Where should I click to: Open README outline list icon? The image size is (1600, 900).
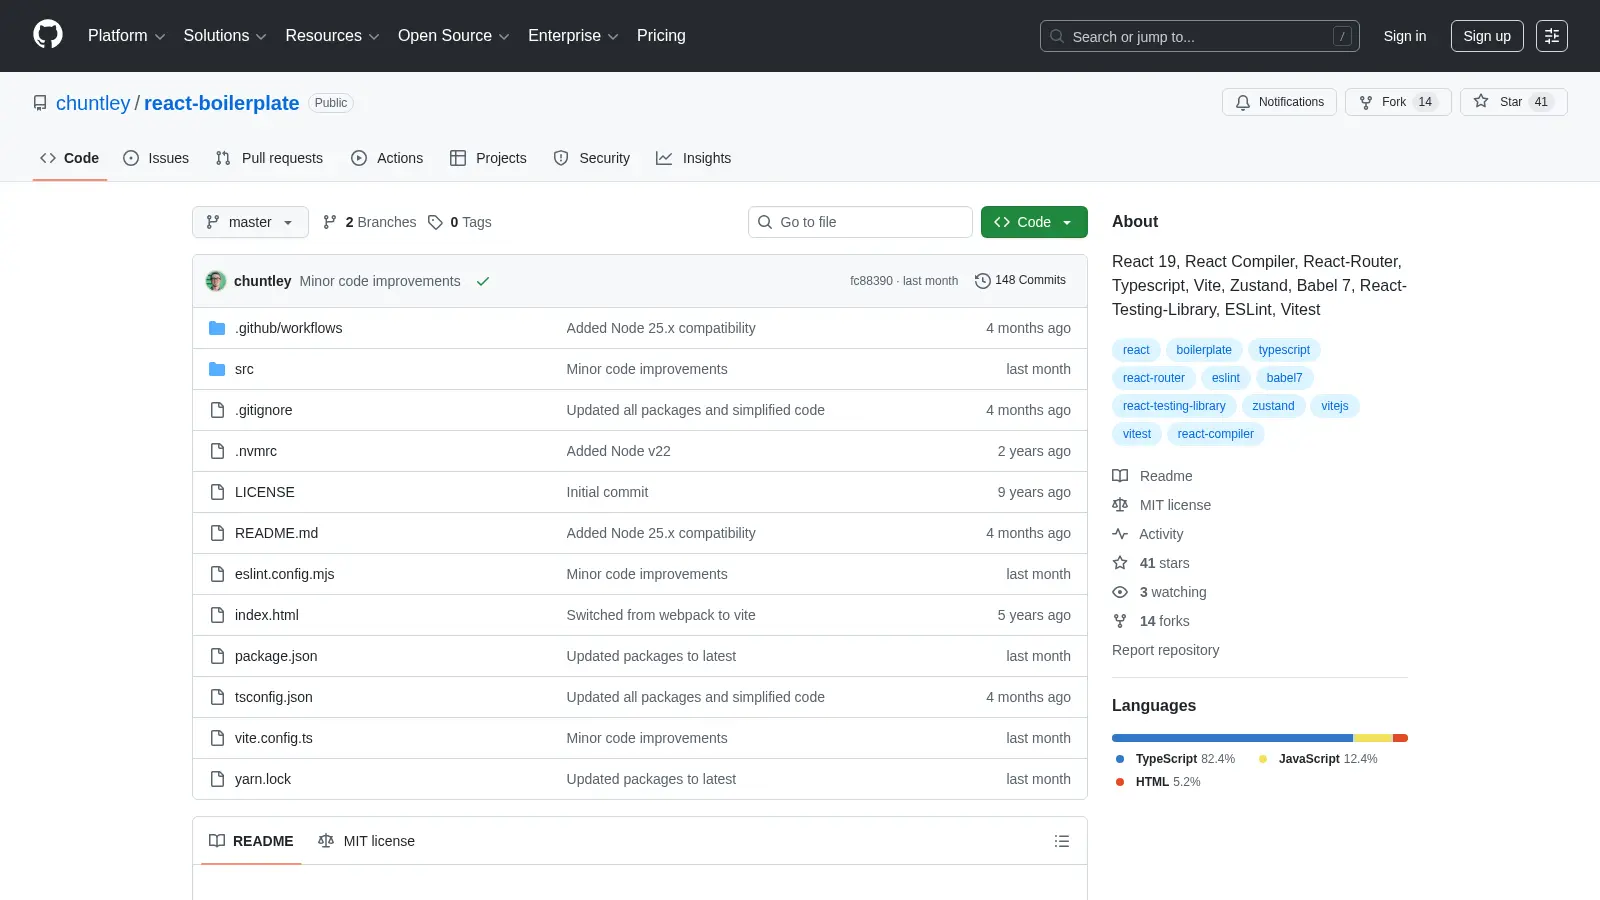click(1062, 841)
